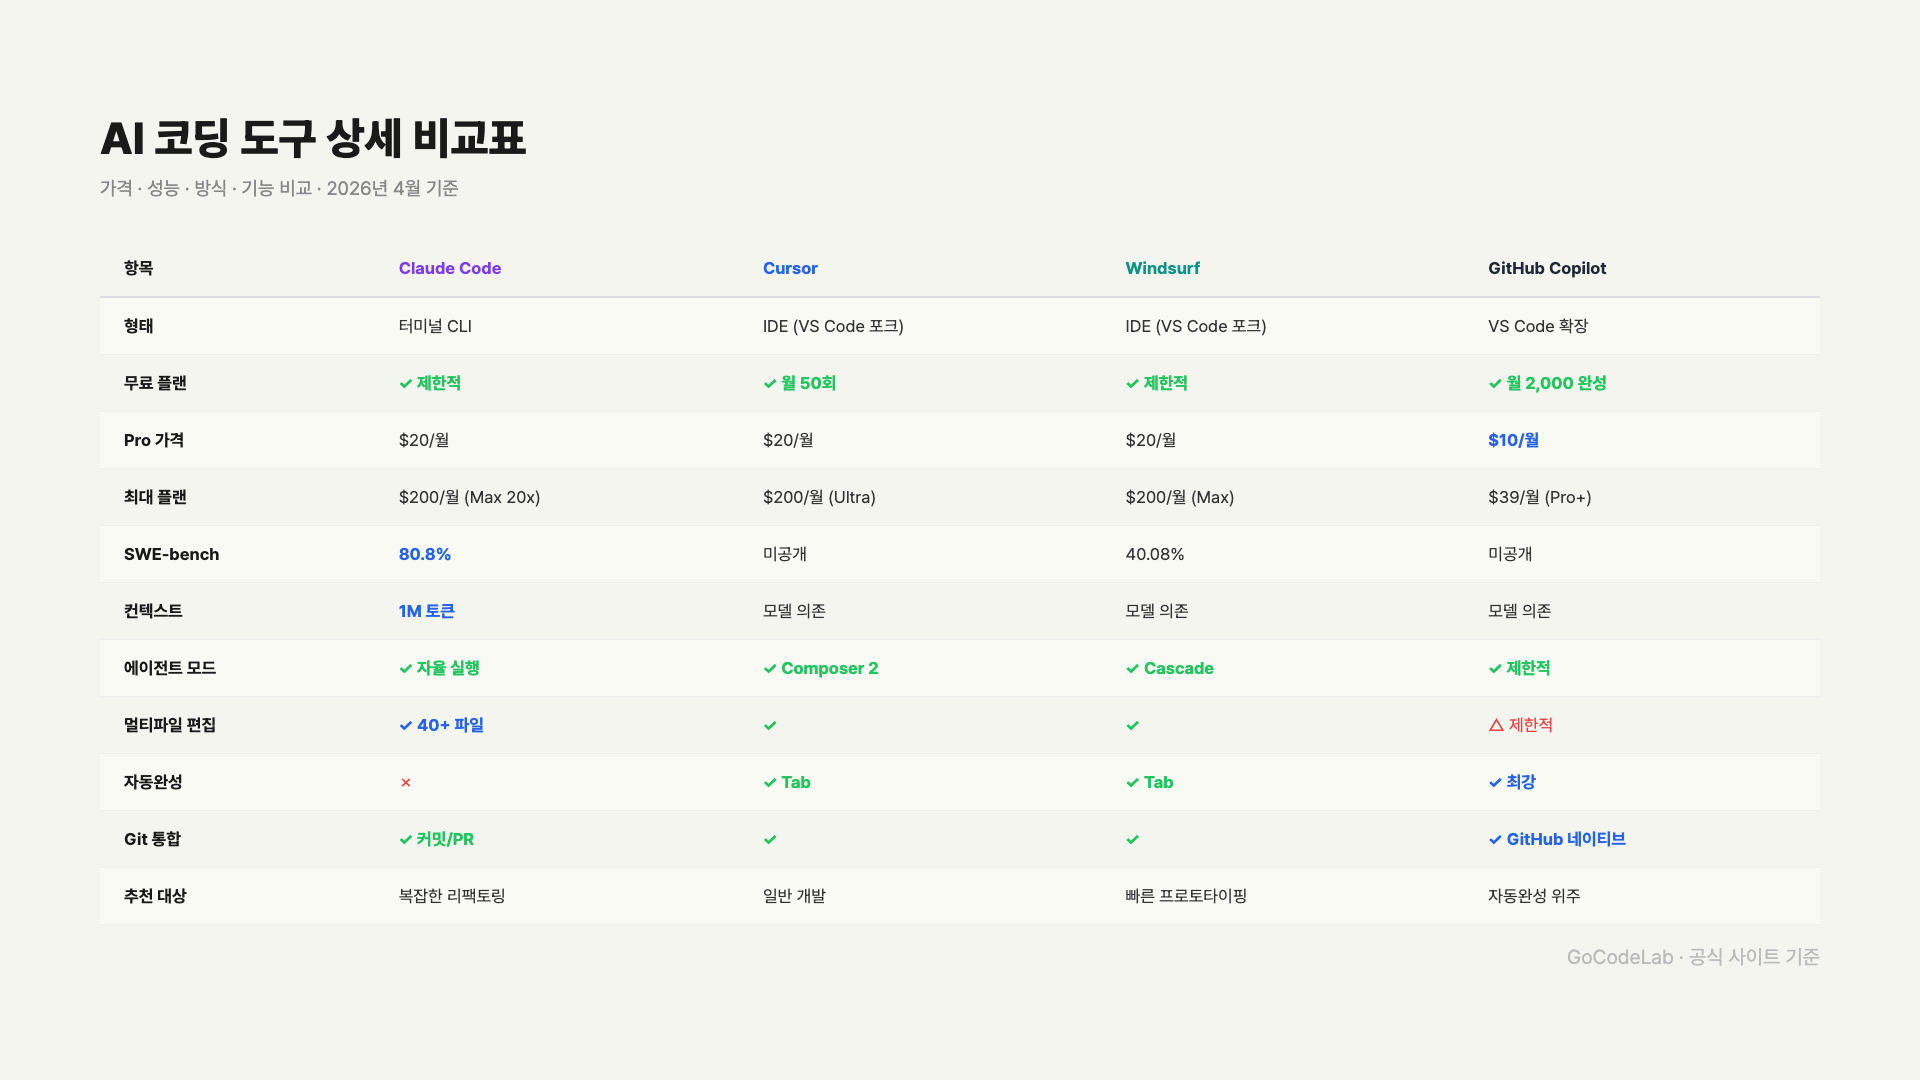1920x1080 pixels.
Task: Toggle the lone checkmark in Cursor 멀티파일 편집 cell
Action: [x=769, y=725]
